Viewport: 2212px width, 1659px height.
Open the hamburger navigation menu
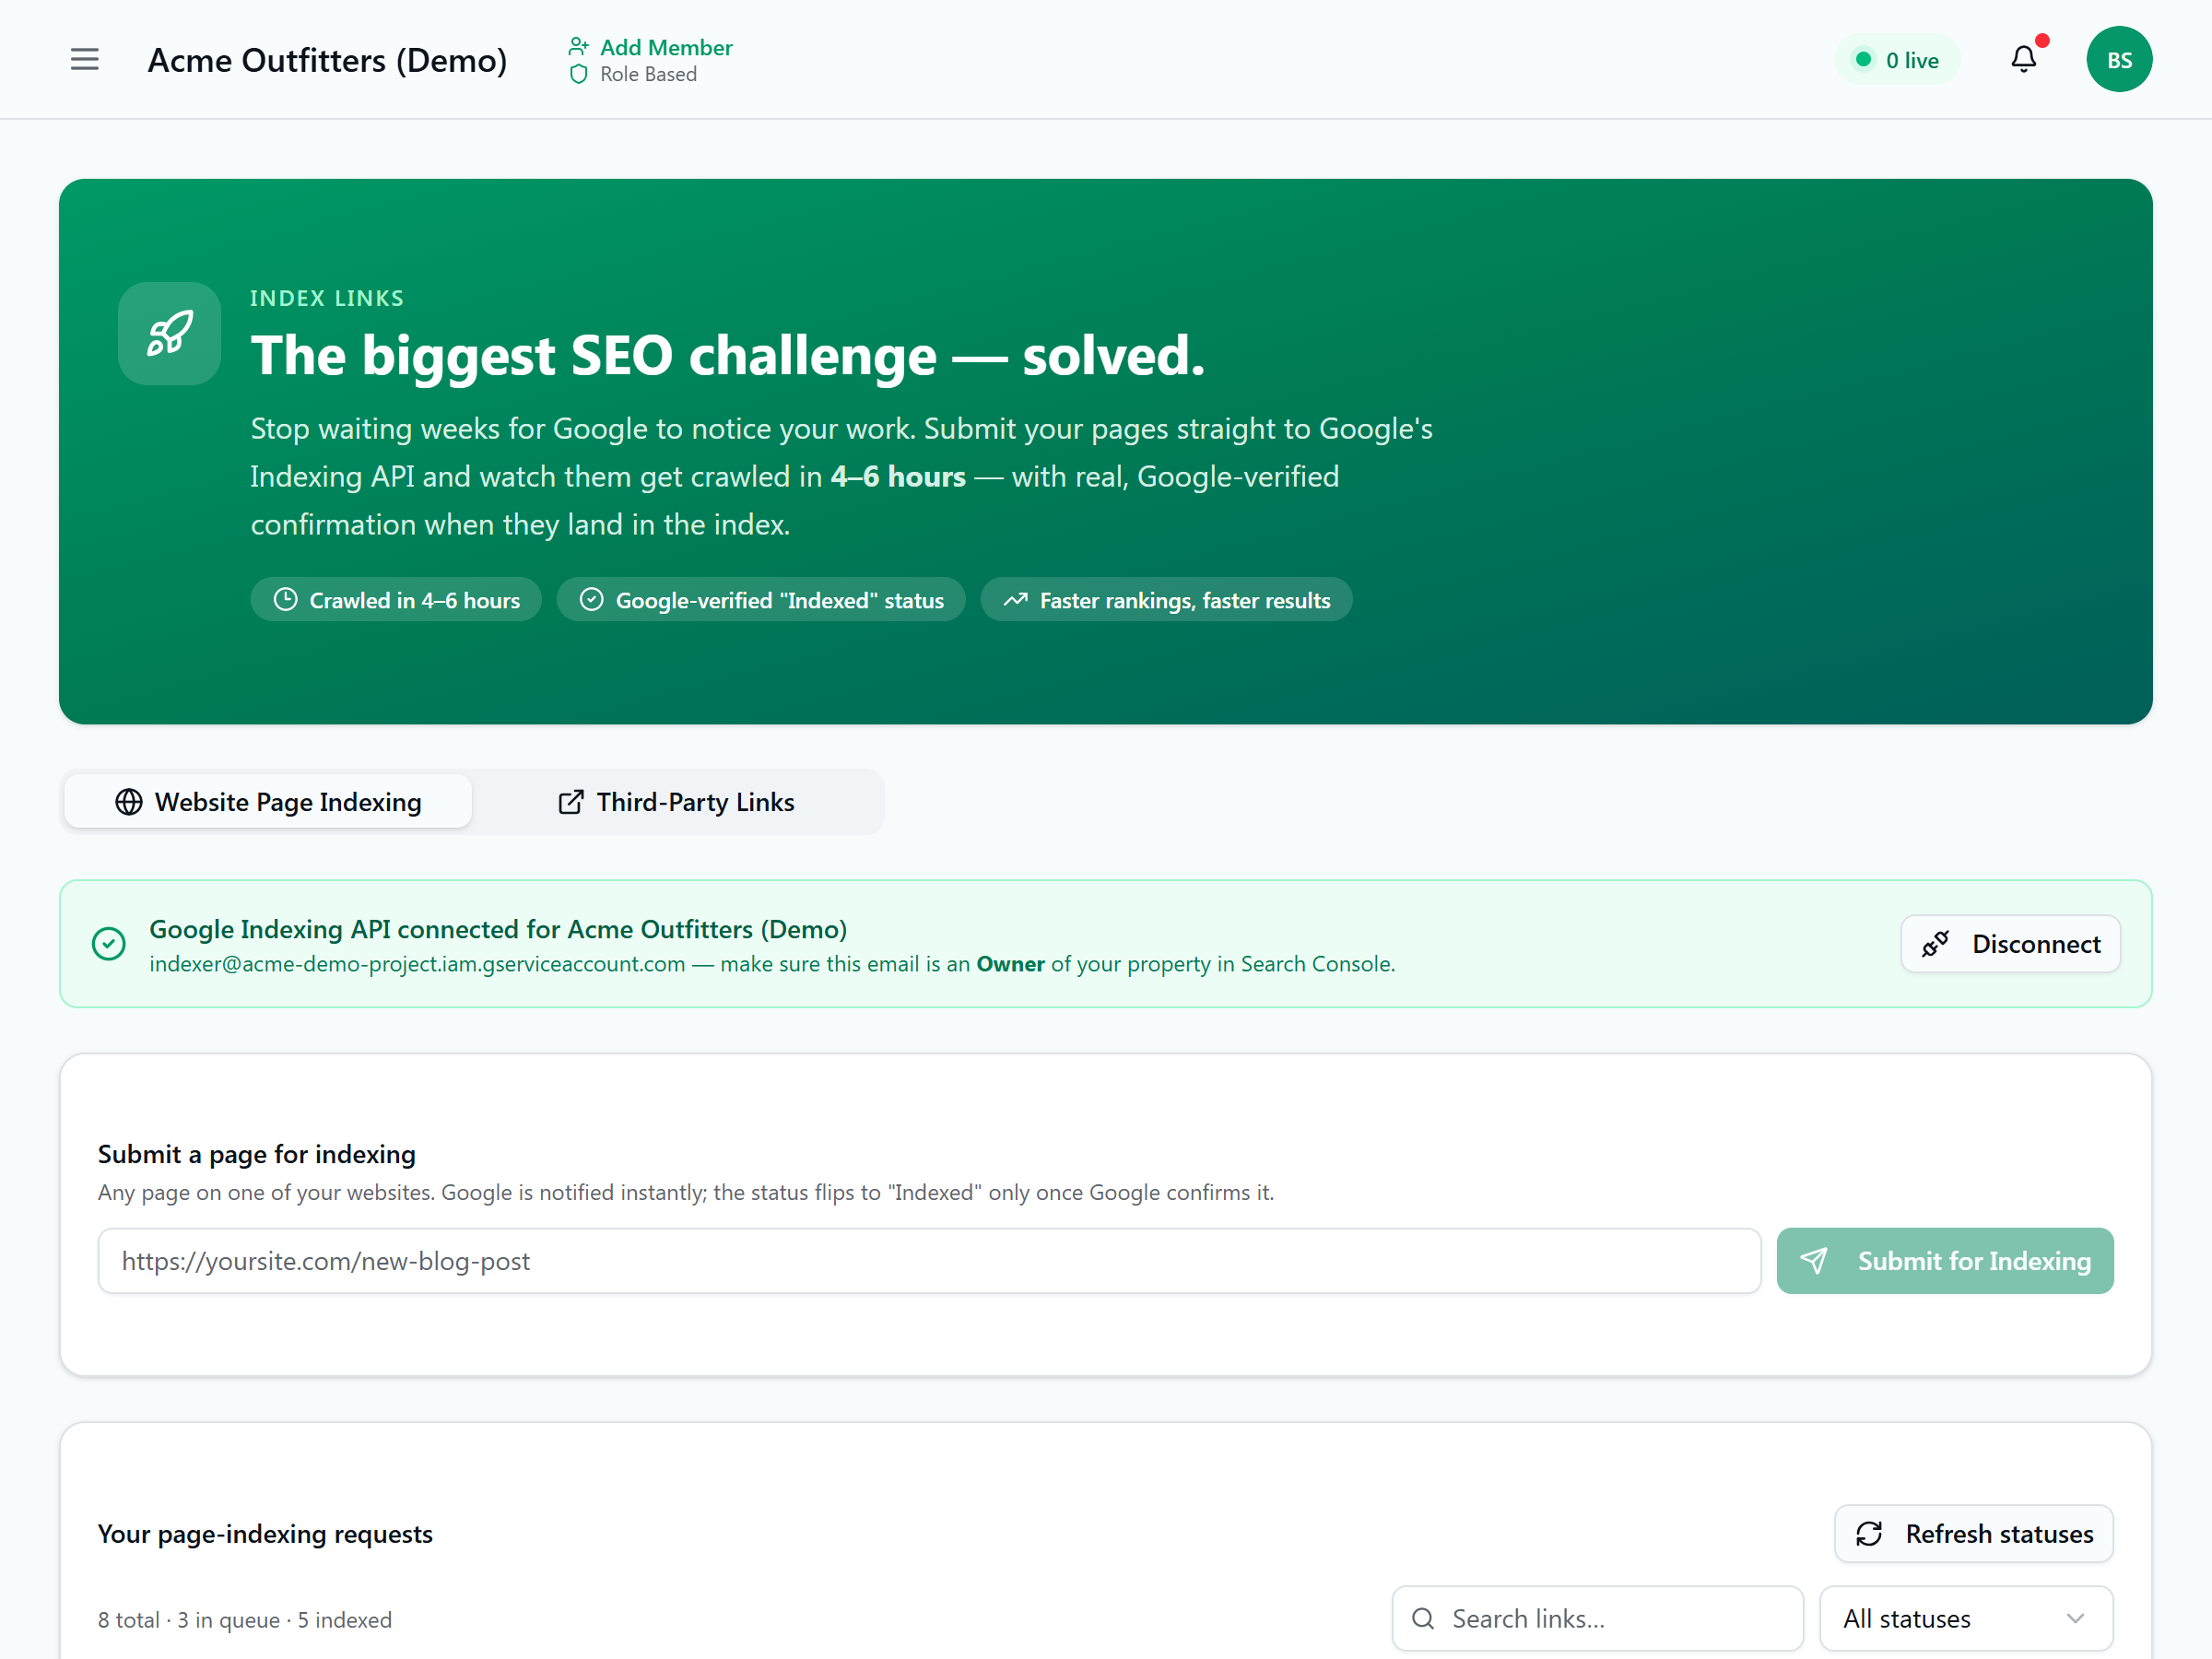tap(85, 60)
